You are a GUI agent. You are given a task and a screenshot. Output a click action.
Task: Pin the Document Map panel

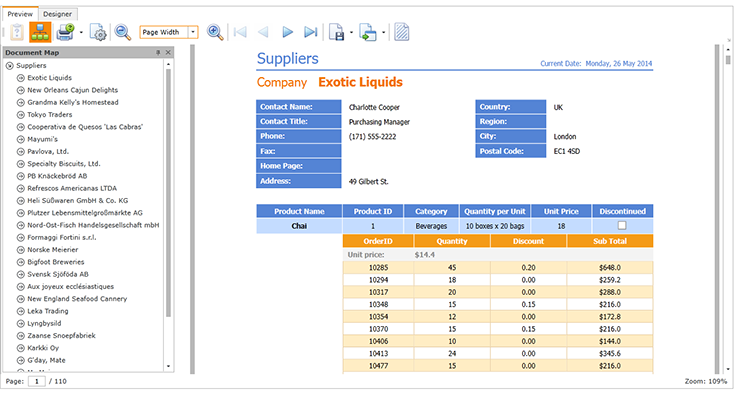158,52
